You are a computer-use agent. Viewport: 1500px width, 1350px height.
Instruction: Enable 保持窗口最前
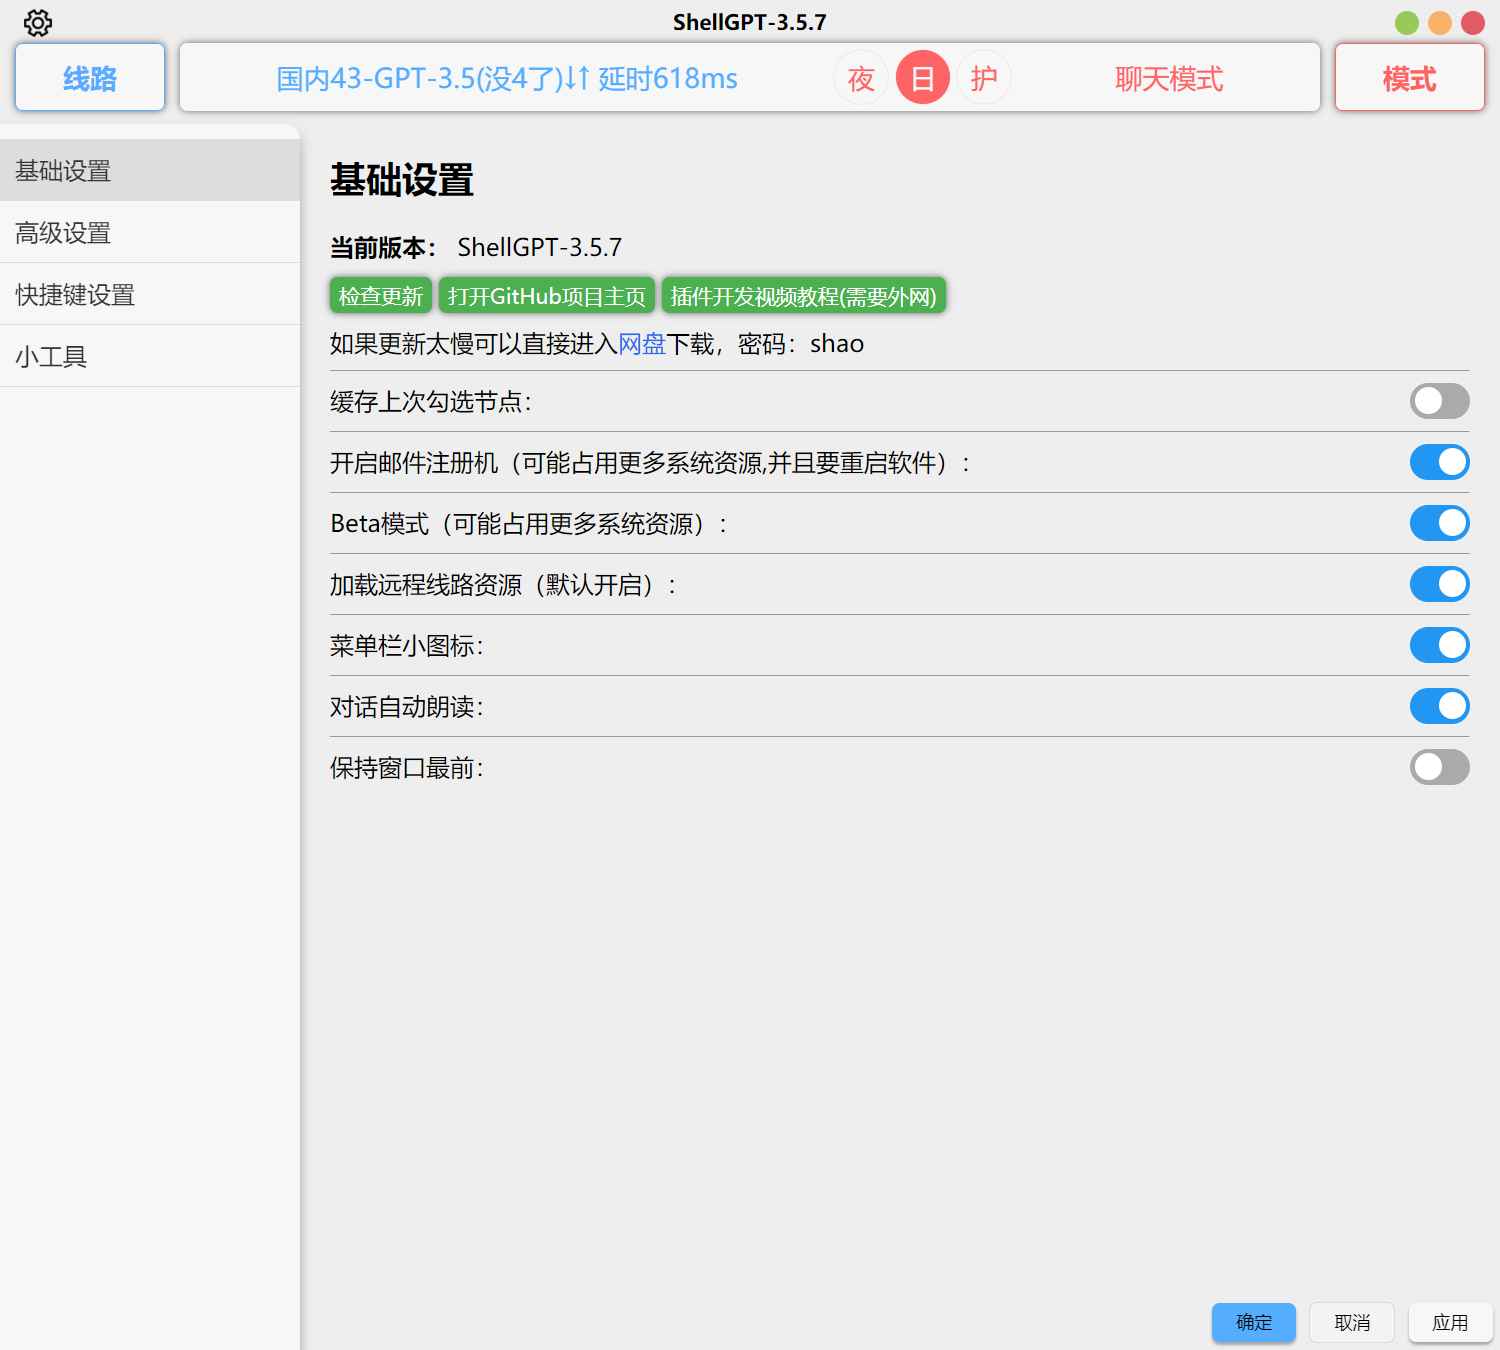point(1438,767)
